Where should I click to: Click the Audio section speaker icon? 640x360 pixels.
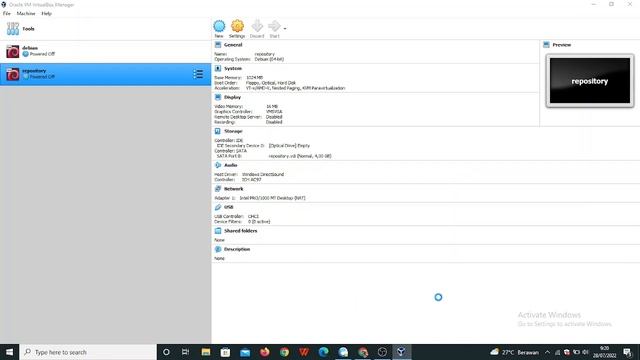218,165
